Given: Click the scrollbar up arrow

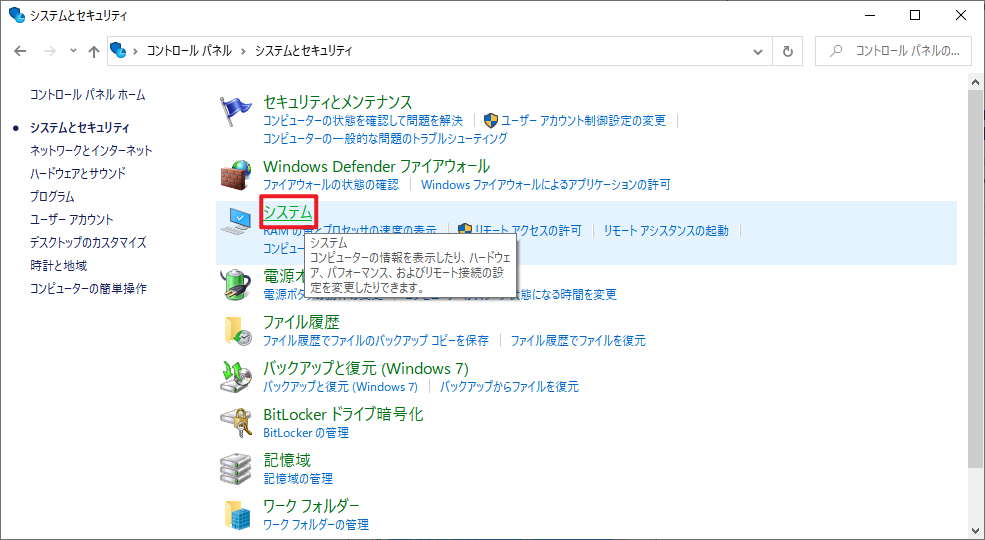Looking at the screenshot, I should [976, 82].
